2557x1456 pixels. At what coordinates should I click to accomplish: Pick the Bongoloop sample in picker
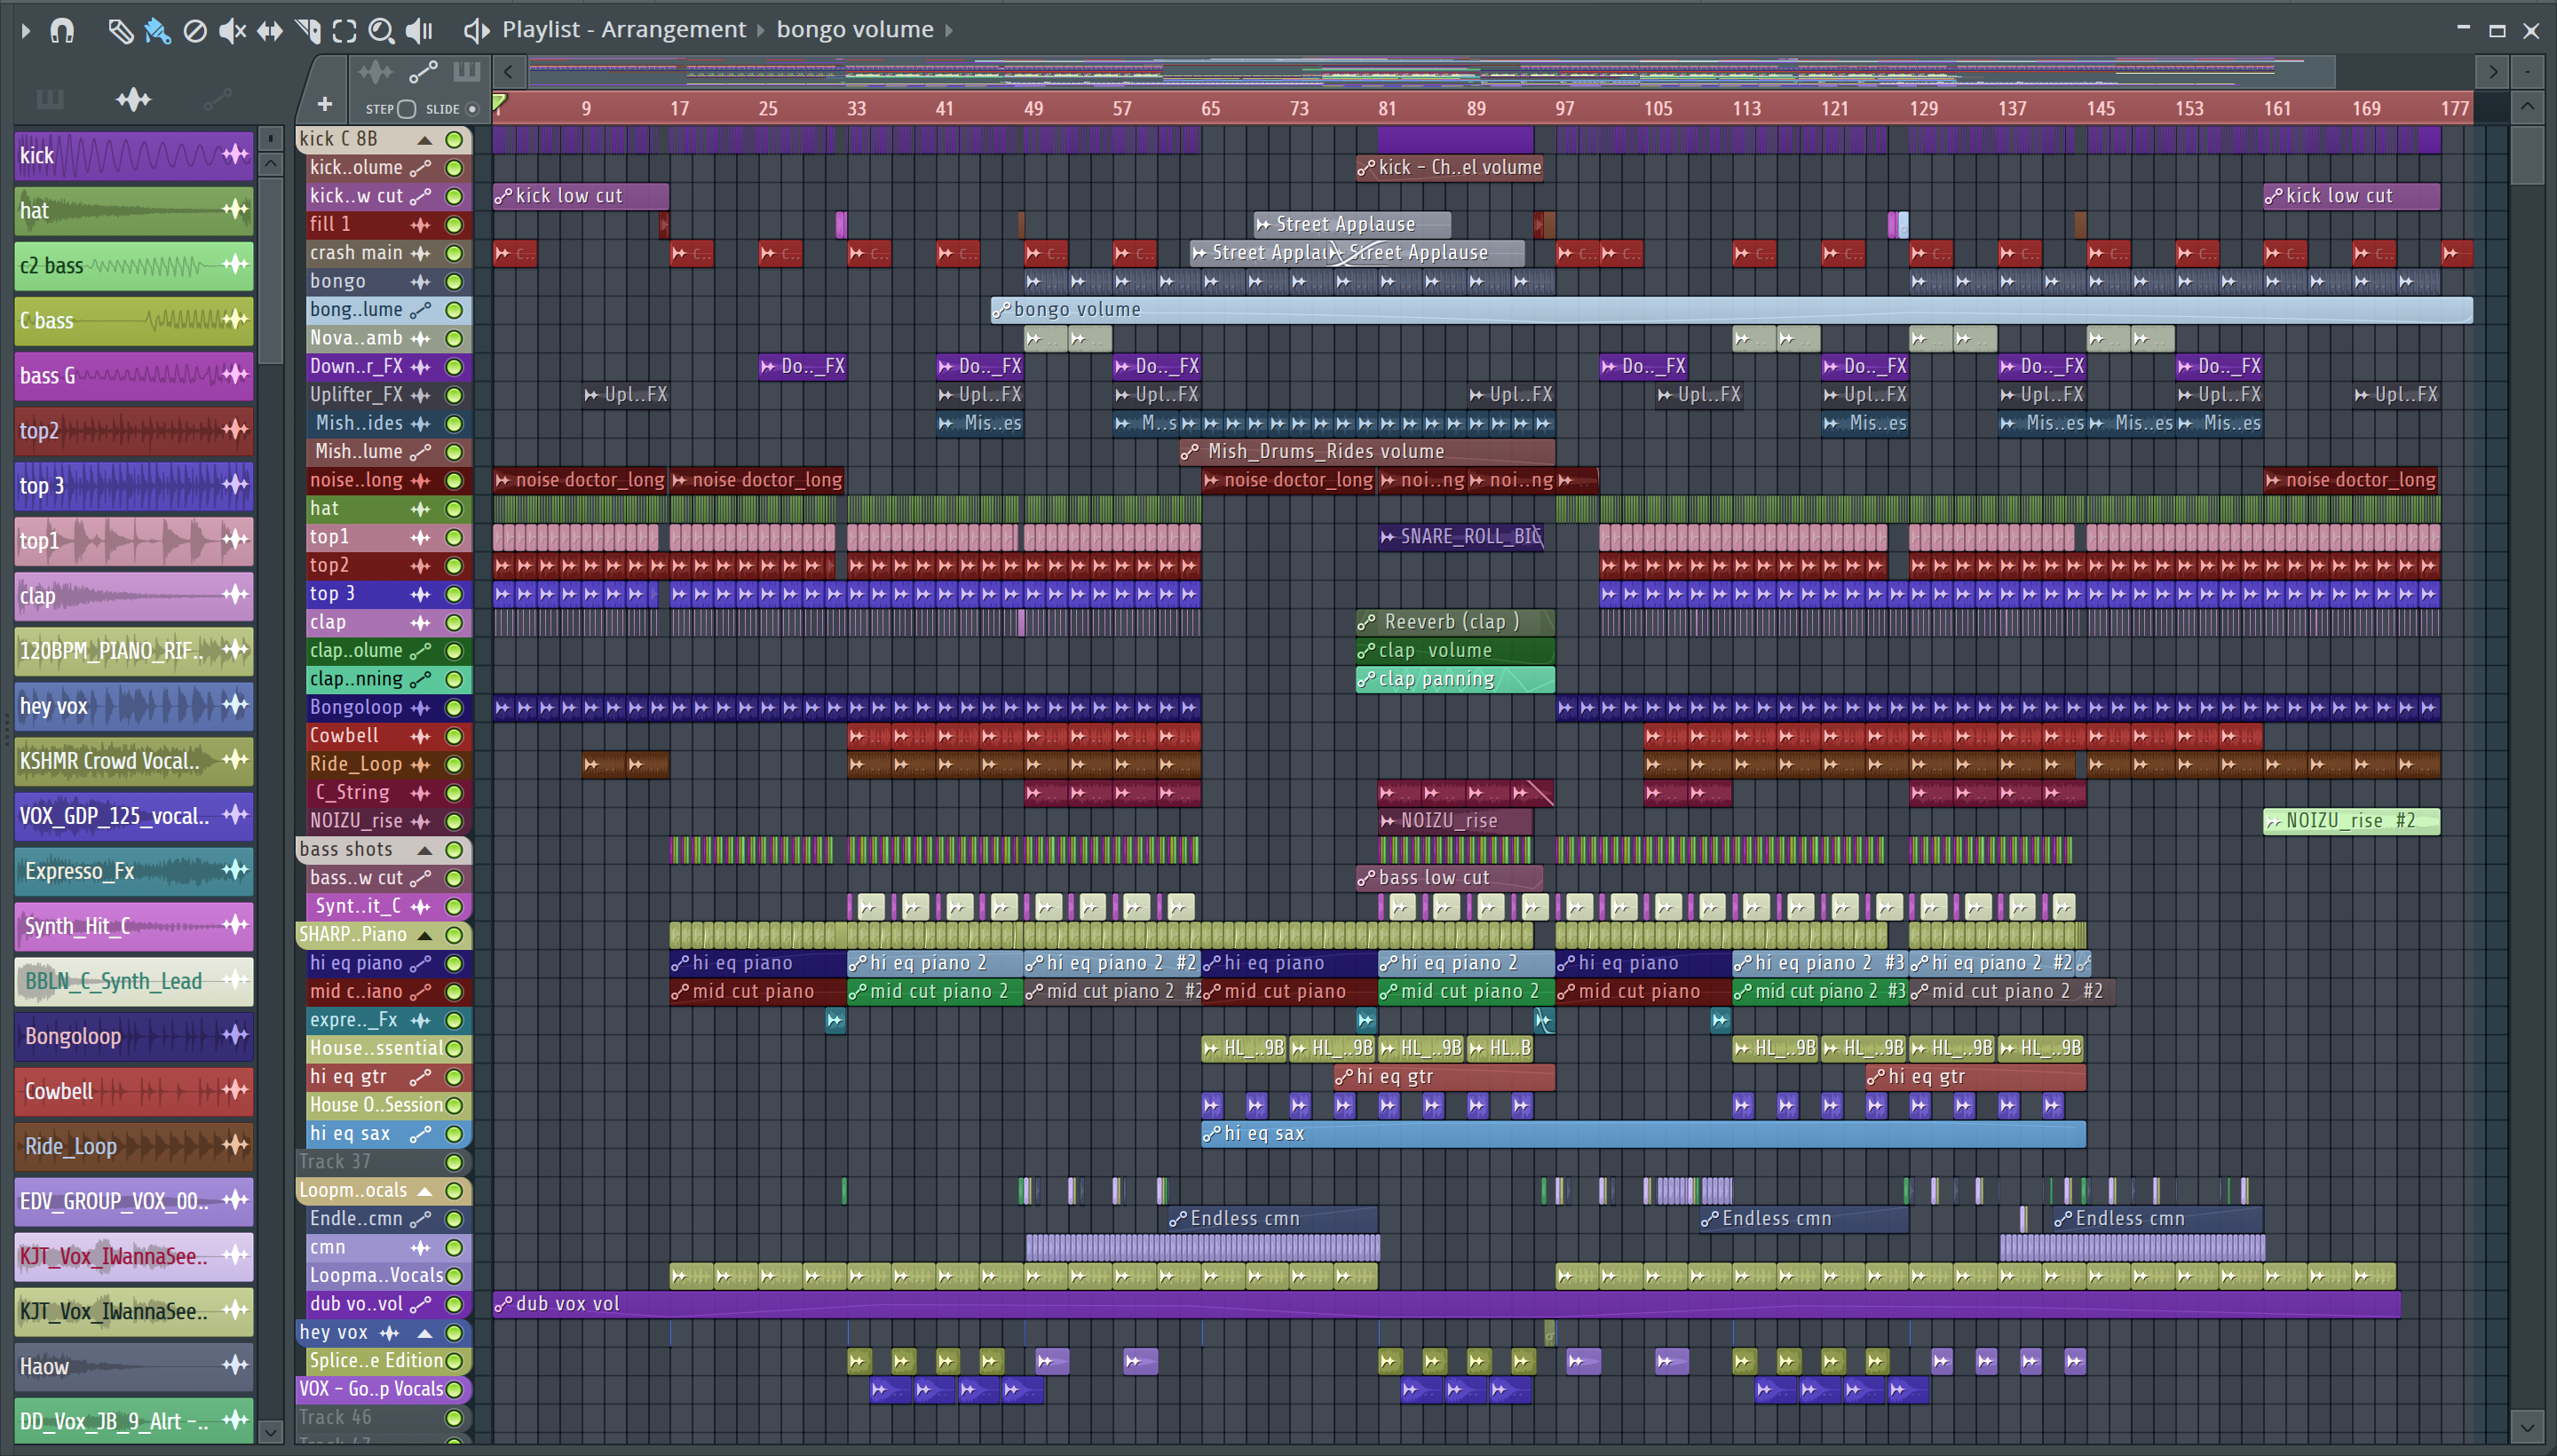(134, 1036)
